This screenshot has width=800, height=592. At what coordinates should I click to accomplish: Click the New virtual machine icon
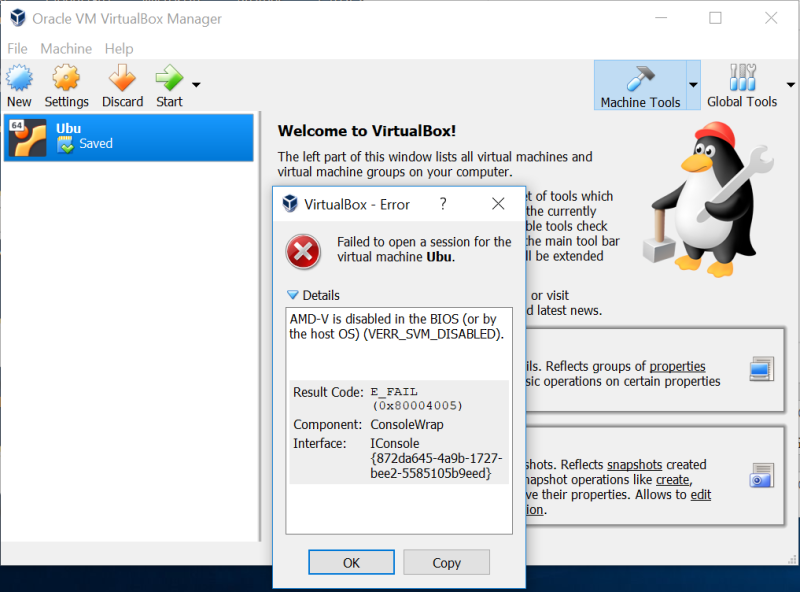coord(19,78)
